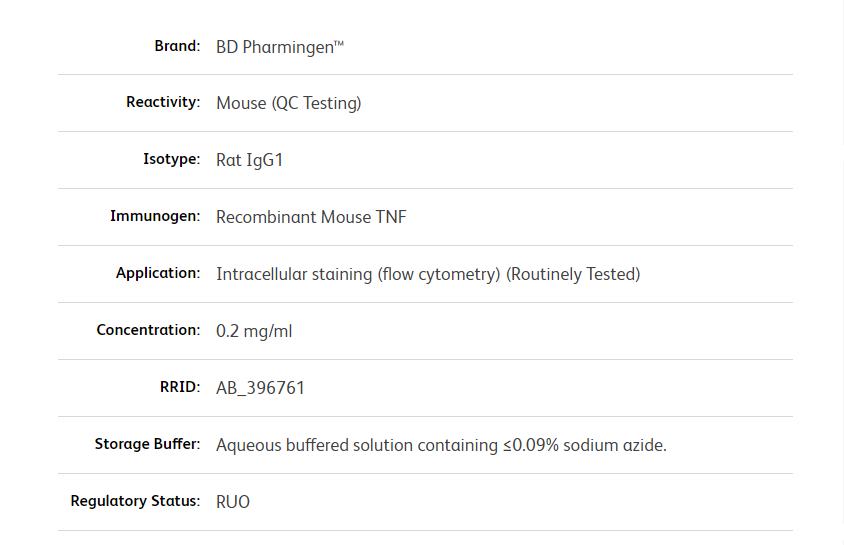Select the 0.2 mg/ml concentration value
The image size is (844, 545).
[x=254, y=331]
